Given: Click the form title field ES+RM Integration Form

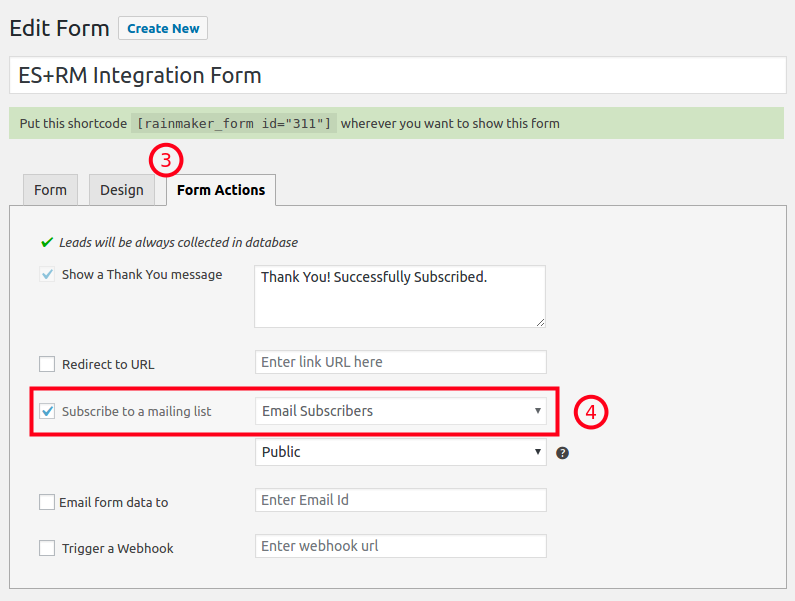Looking at the screenshot, I should pyautogui.click(x=398, y=75).
